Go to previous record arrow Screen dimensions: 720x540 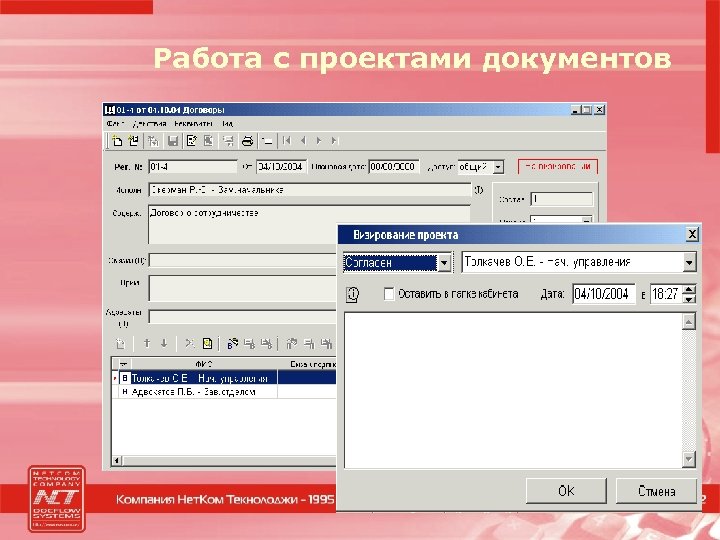[x=303, y=141]
